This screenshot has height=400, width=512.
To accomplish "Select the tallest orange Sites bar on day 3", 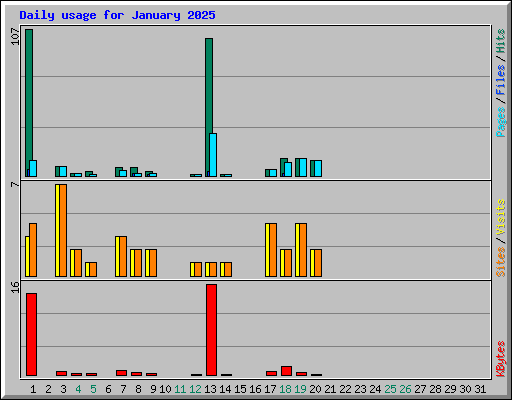I will [63, 230].
